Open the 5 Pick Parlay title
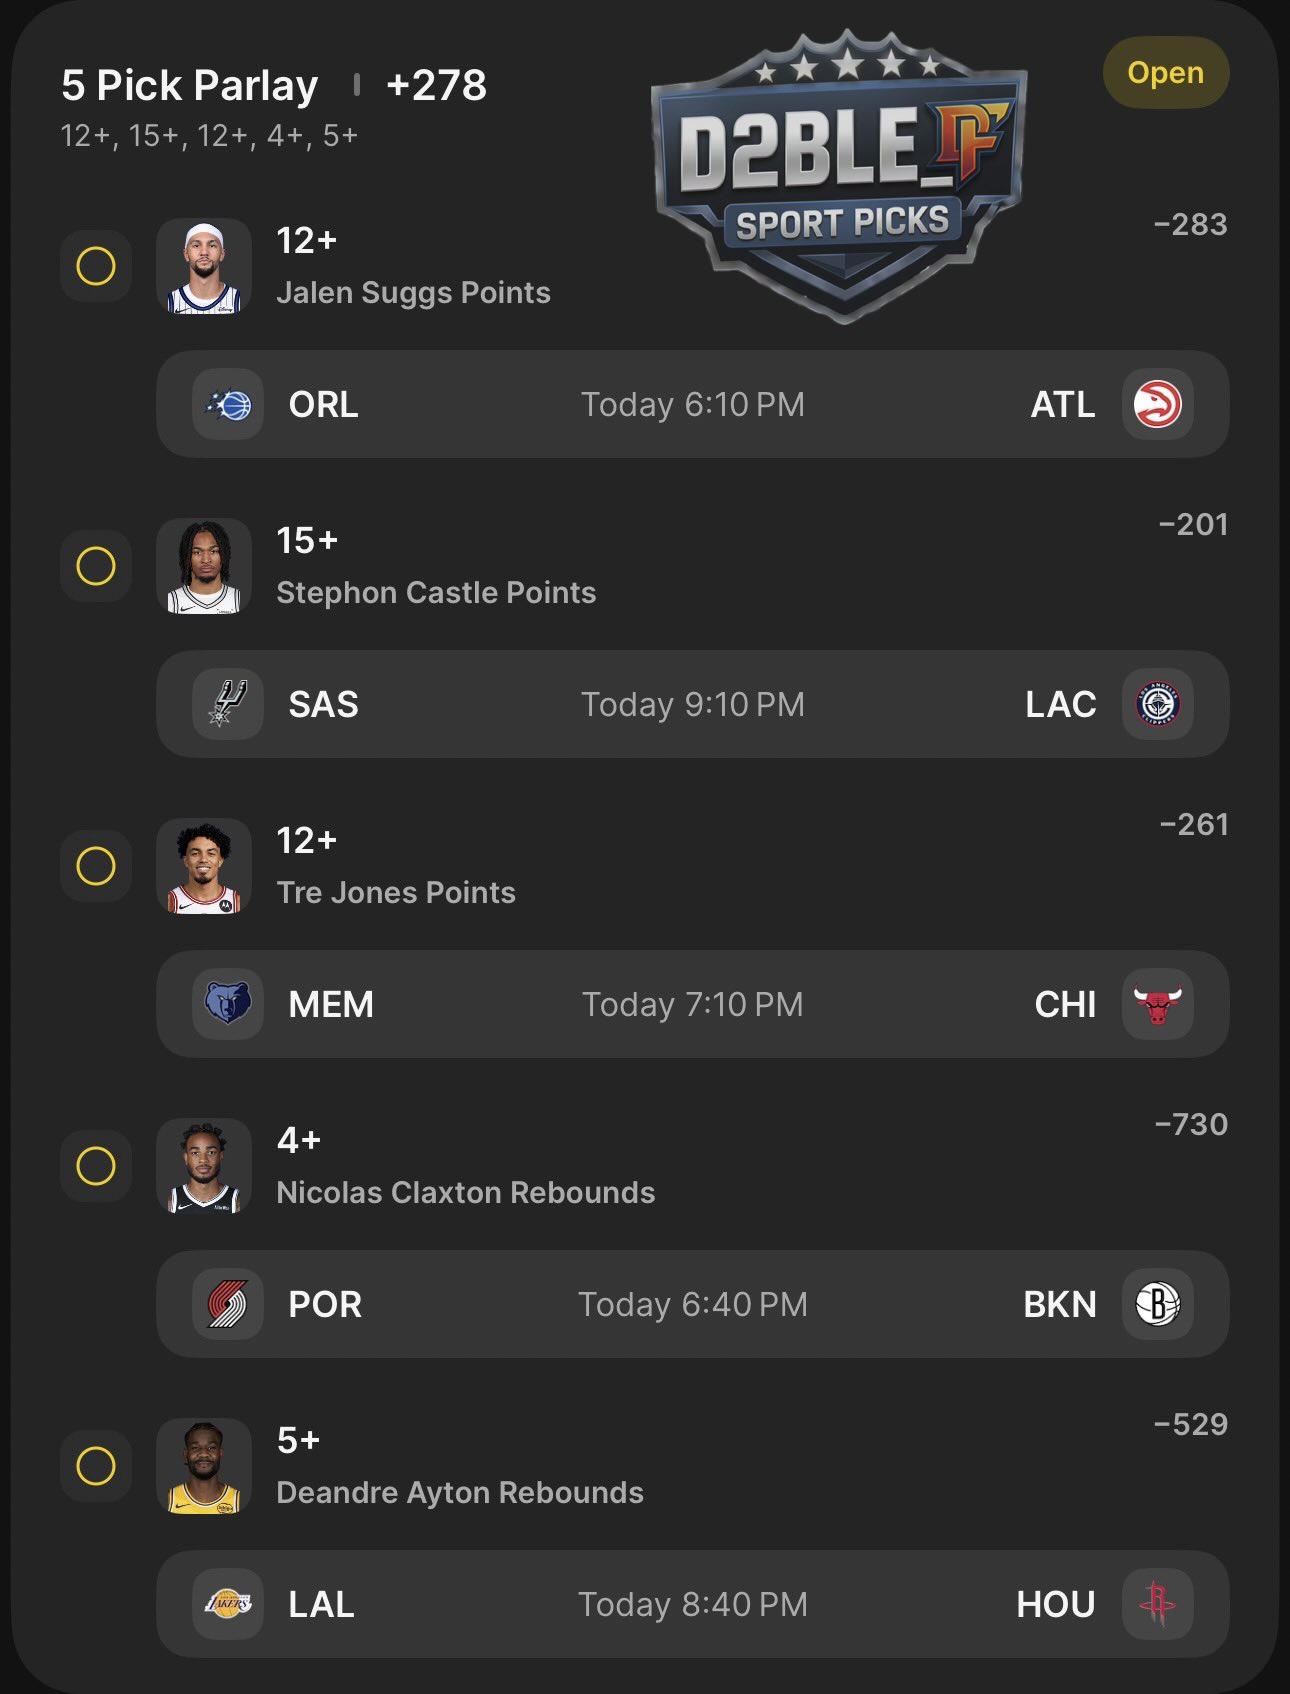The height and width of the screenshot is (1694, 1290). point(190,86)
